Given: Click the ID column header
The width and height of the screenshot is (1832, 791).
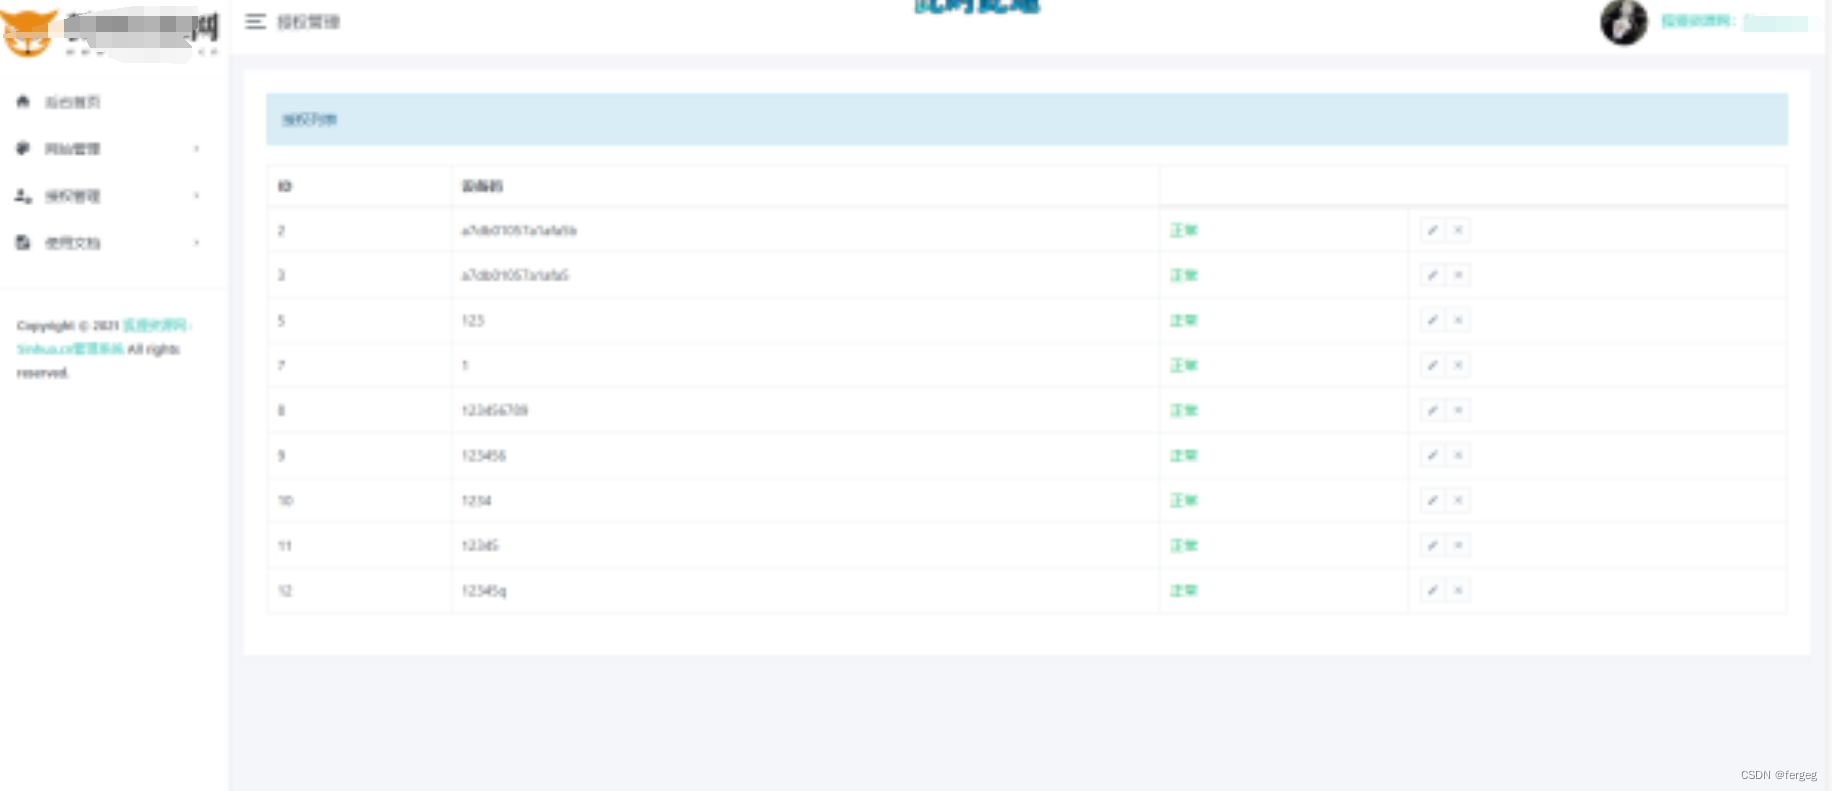Looking at the screenshot, I should pos(284,186).
